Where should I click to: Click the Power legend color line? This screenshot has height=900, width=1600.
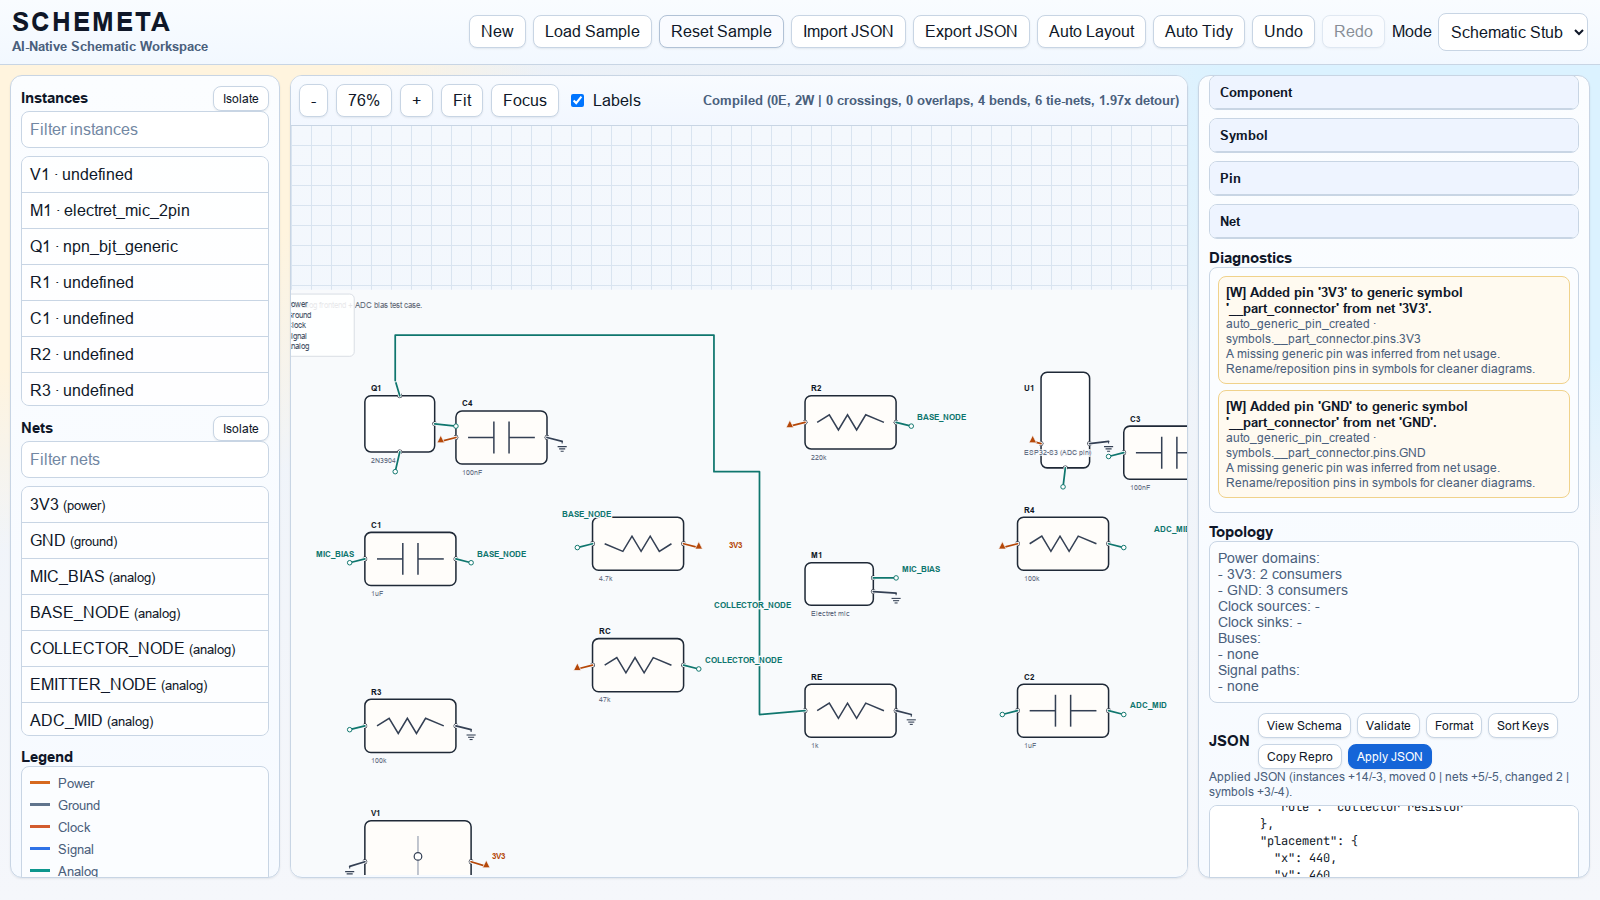point(40,783)
